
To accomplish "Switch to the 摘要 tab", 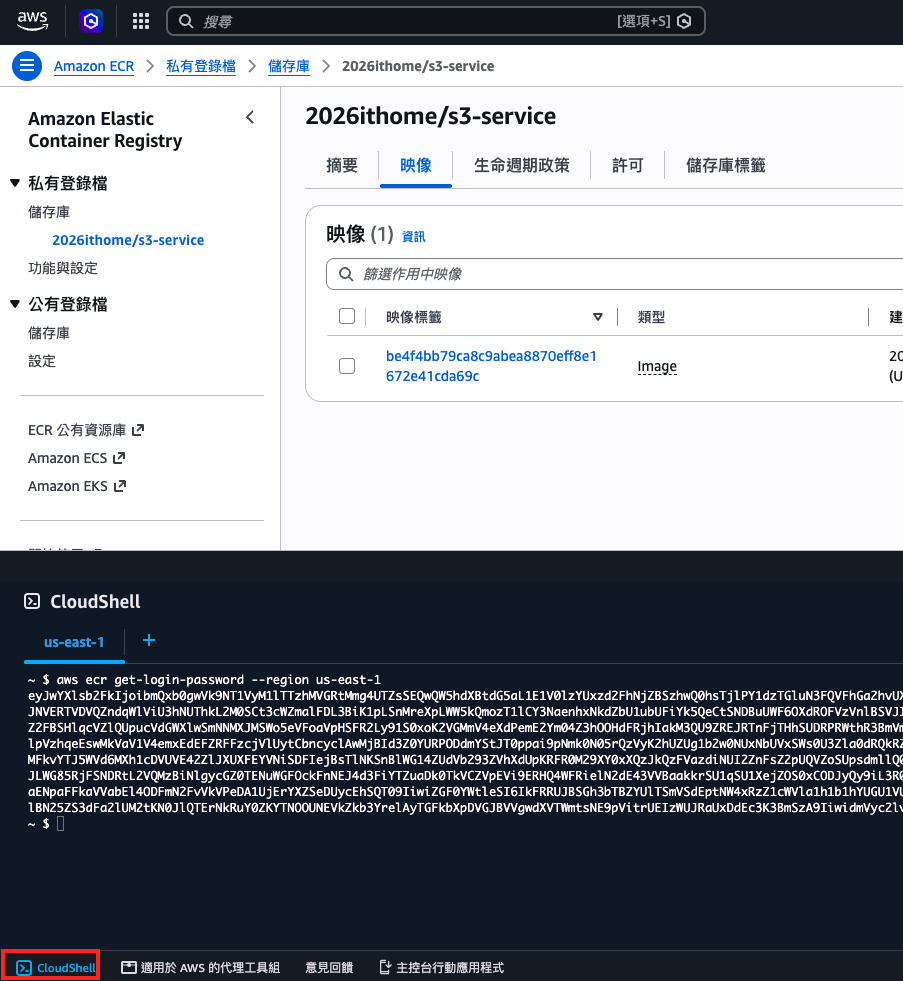I will (x=342, y=165).
